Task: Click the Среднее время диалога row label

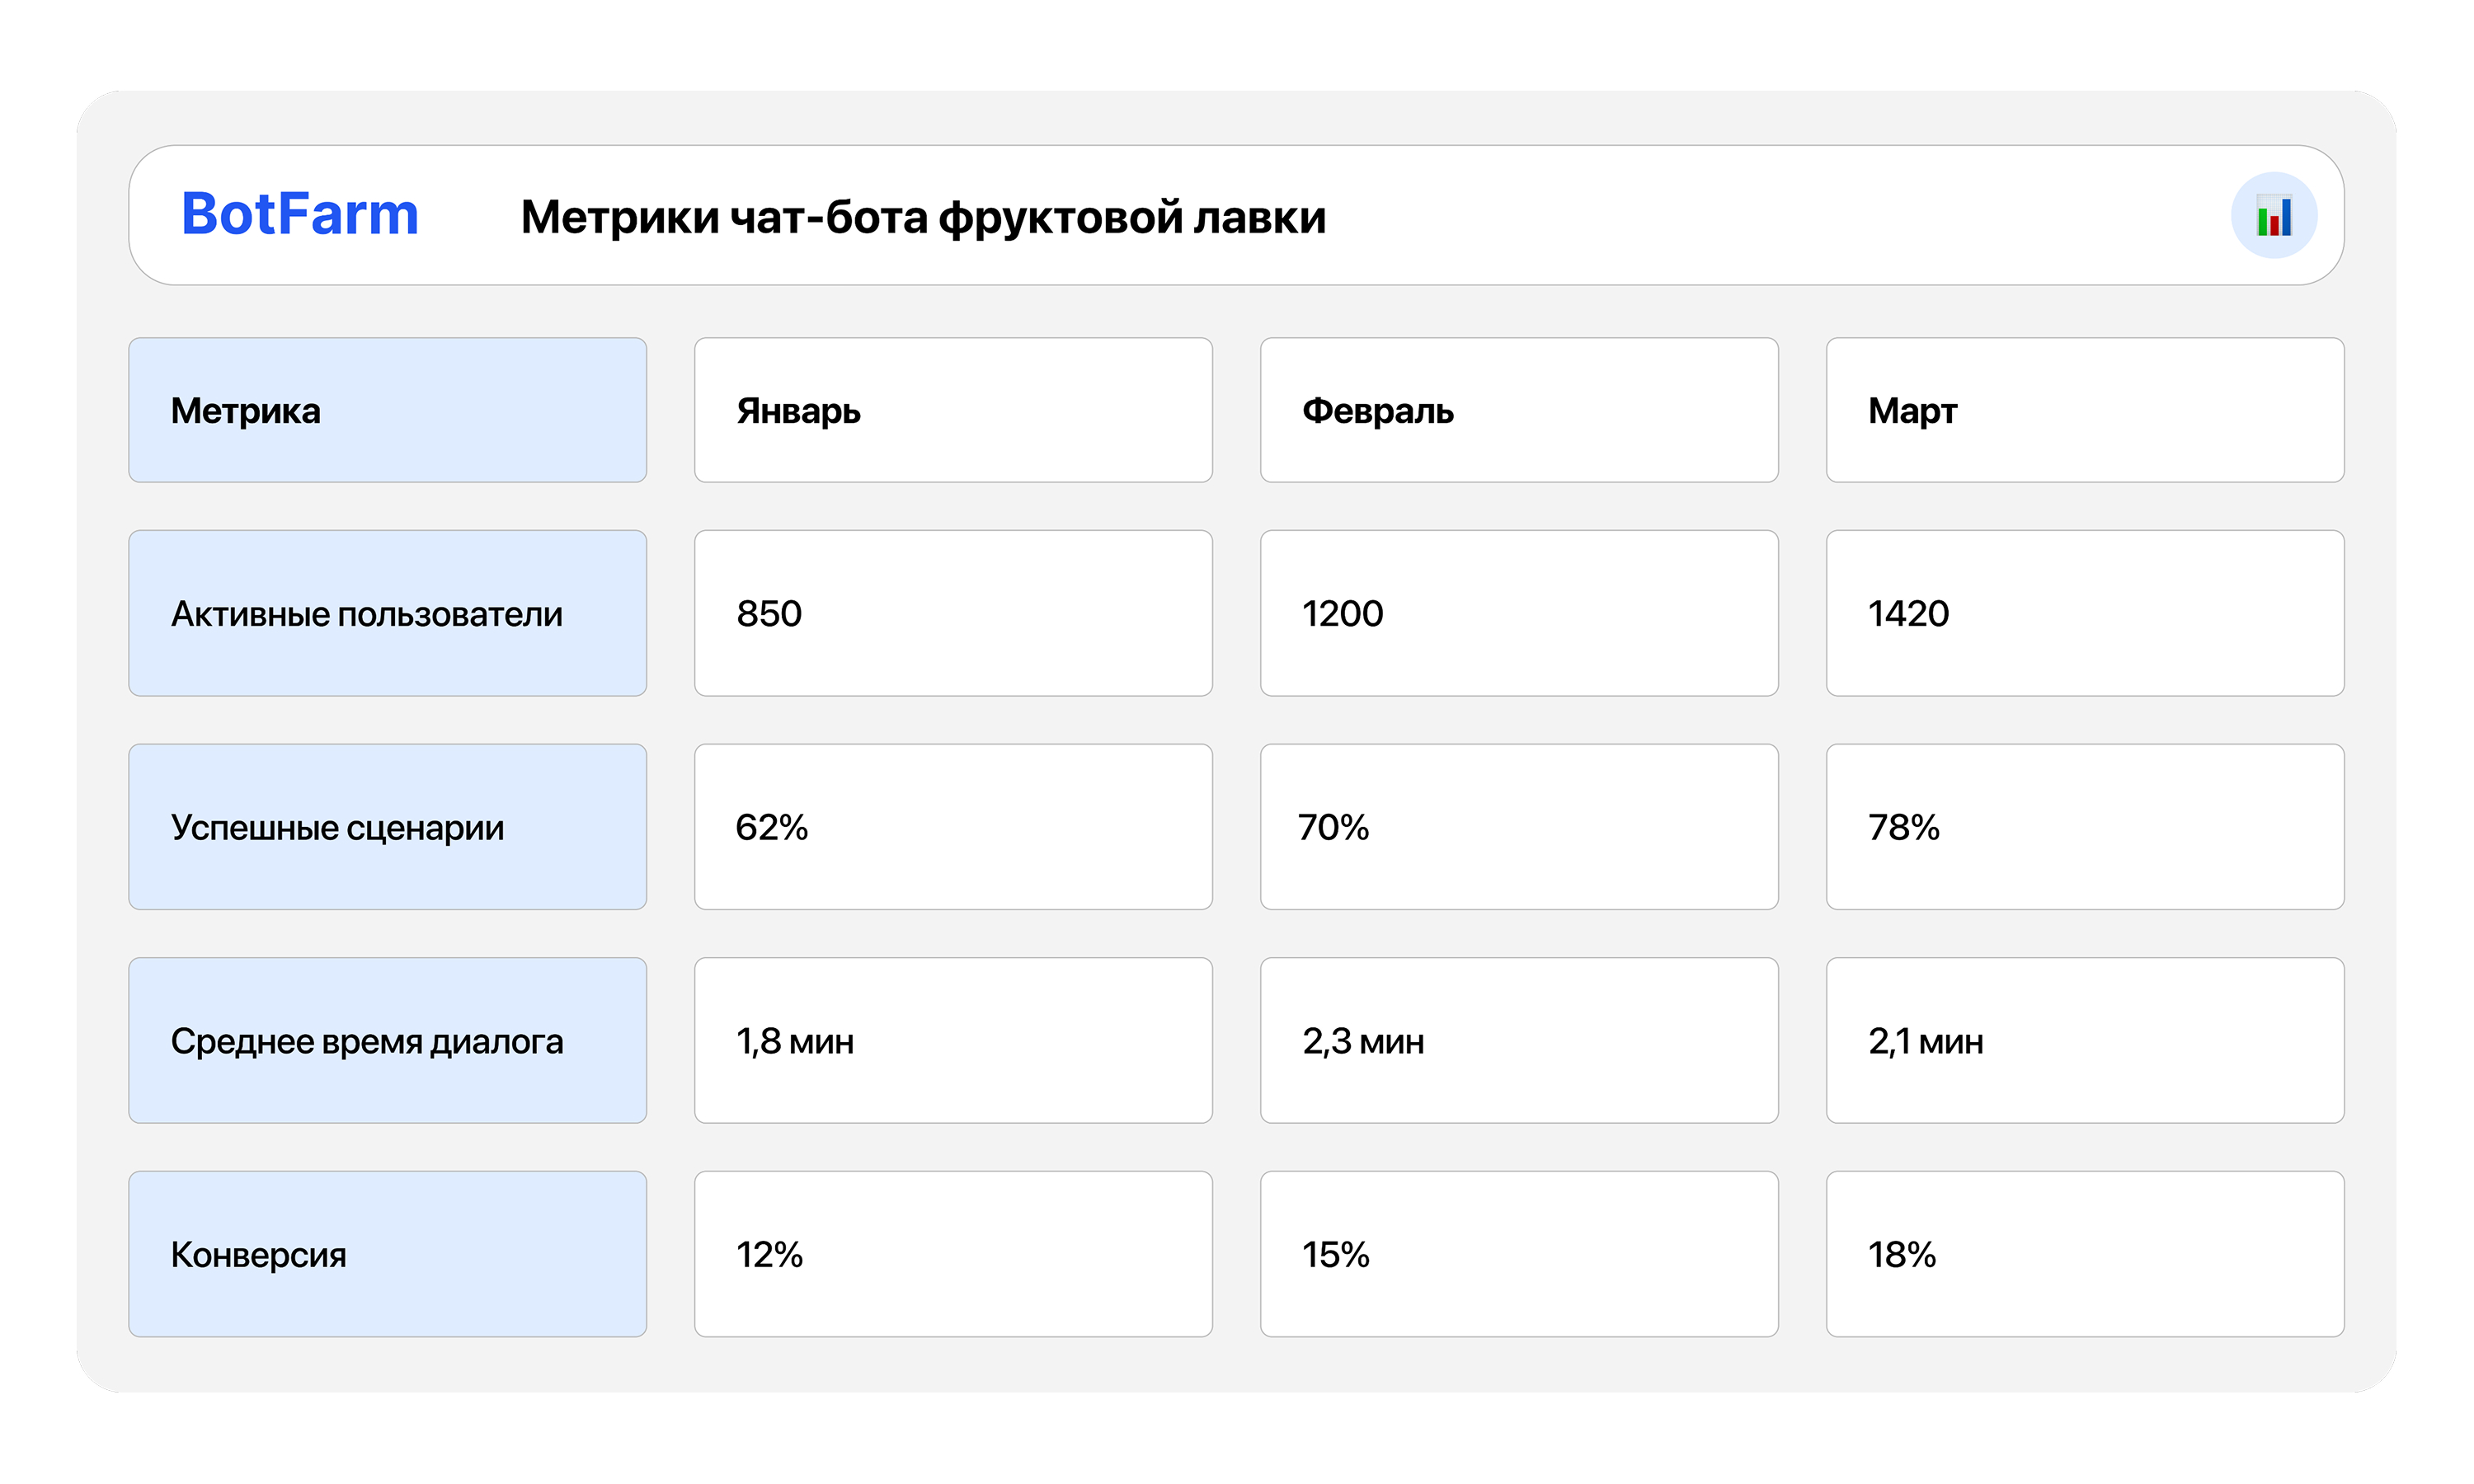Action: 387,1040
